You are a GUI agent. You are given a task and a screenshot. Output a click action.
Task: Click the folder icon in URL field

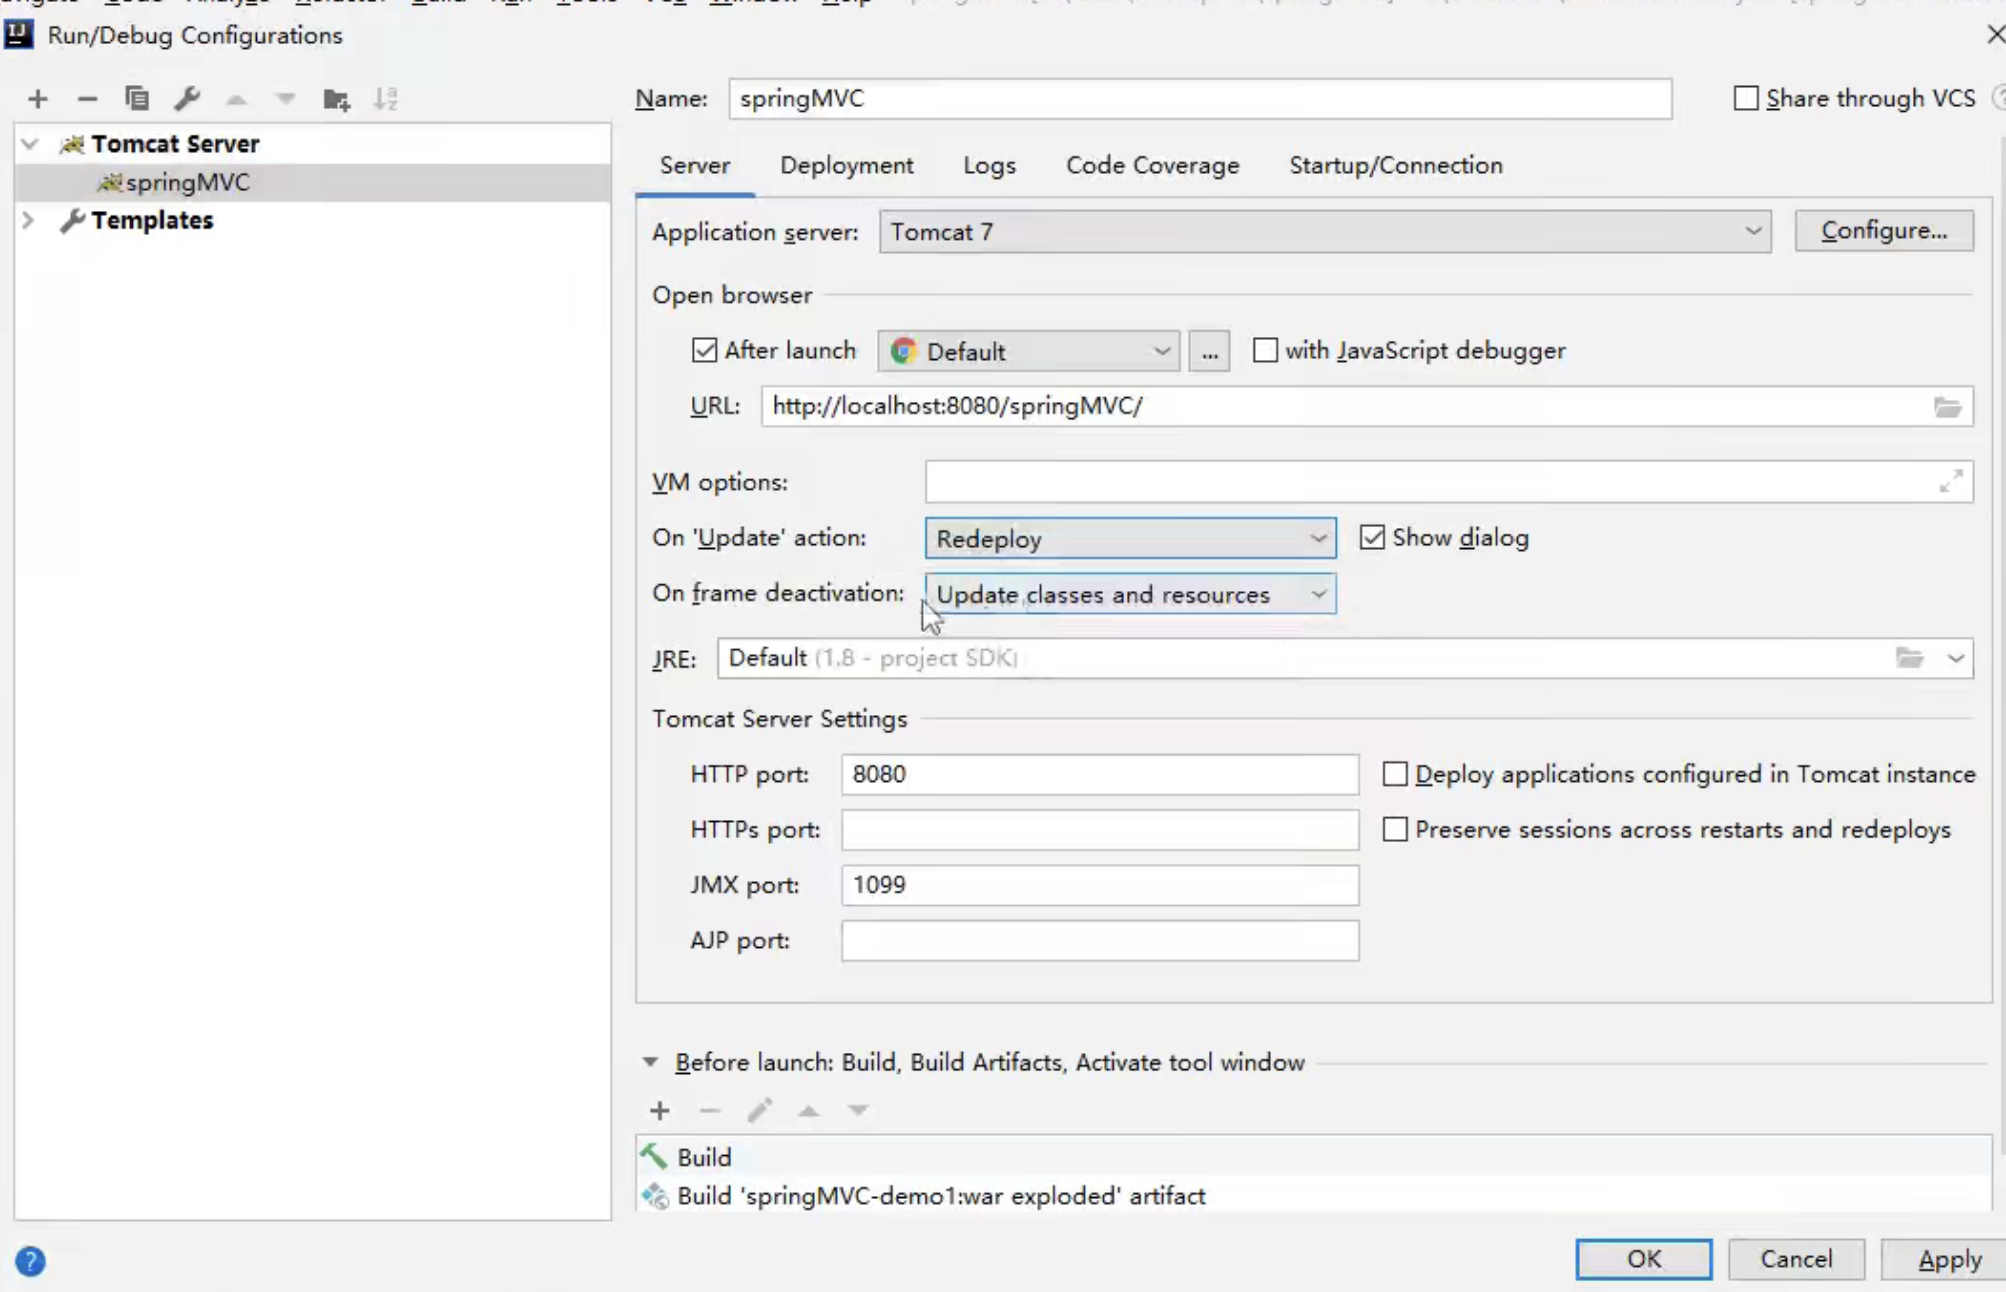(x=1947, y=407)
